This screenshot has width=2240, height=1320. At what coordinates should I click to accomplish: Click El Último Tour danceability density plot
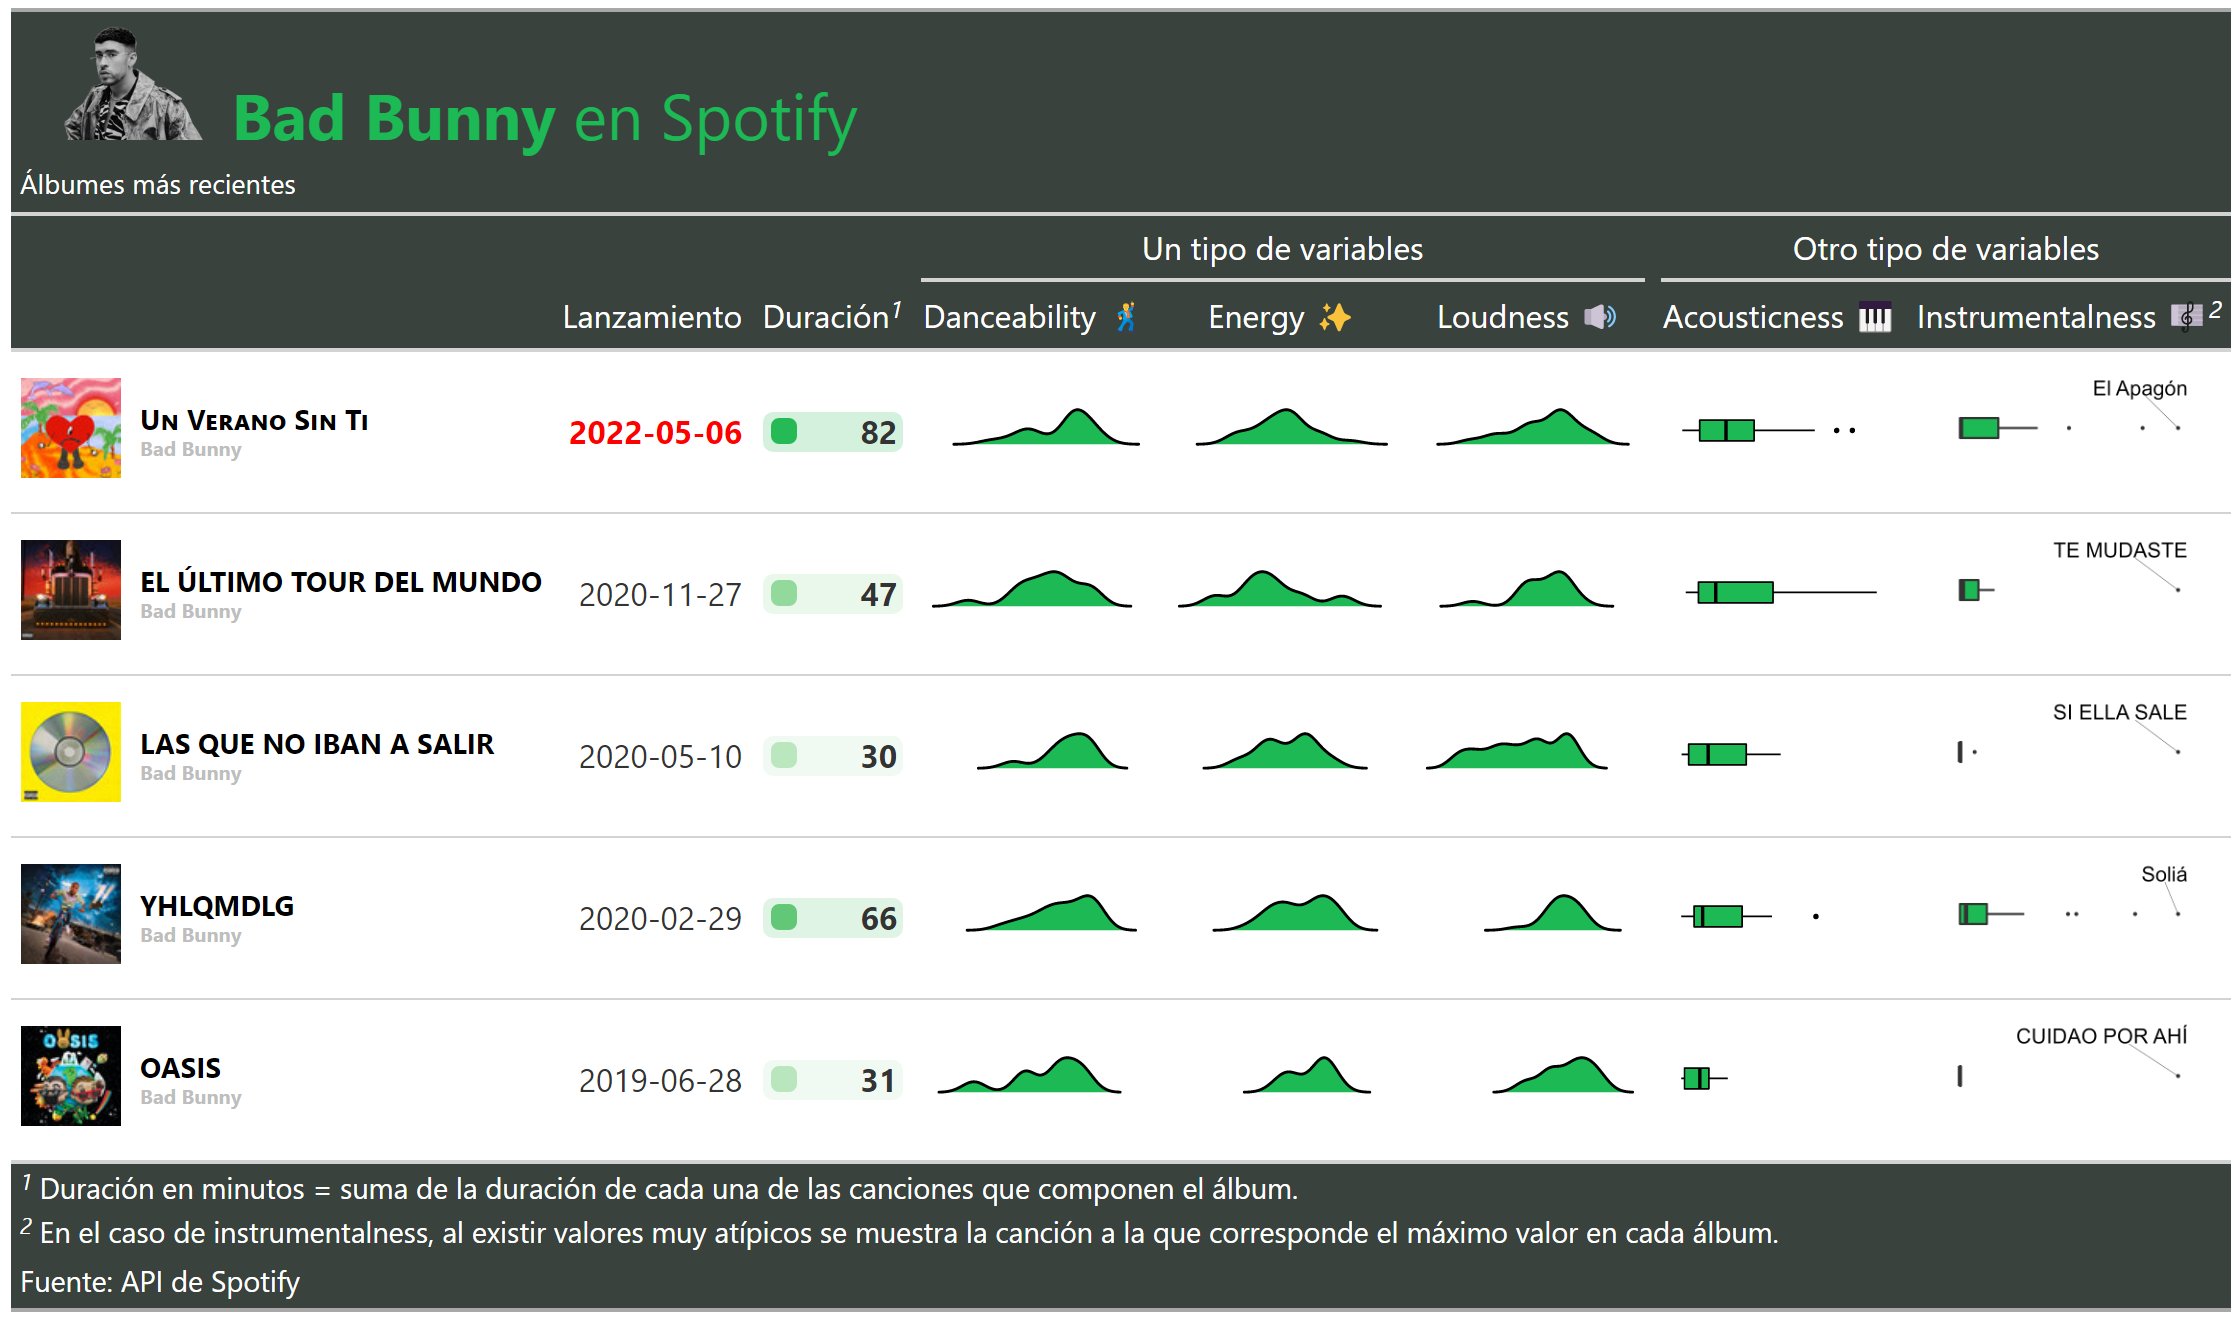pyautogui.click(x=1032, y=589)
